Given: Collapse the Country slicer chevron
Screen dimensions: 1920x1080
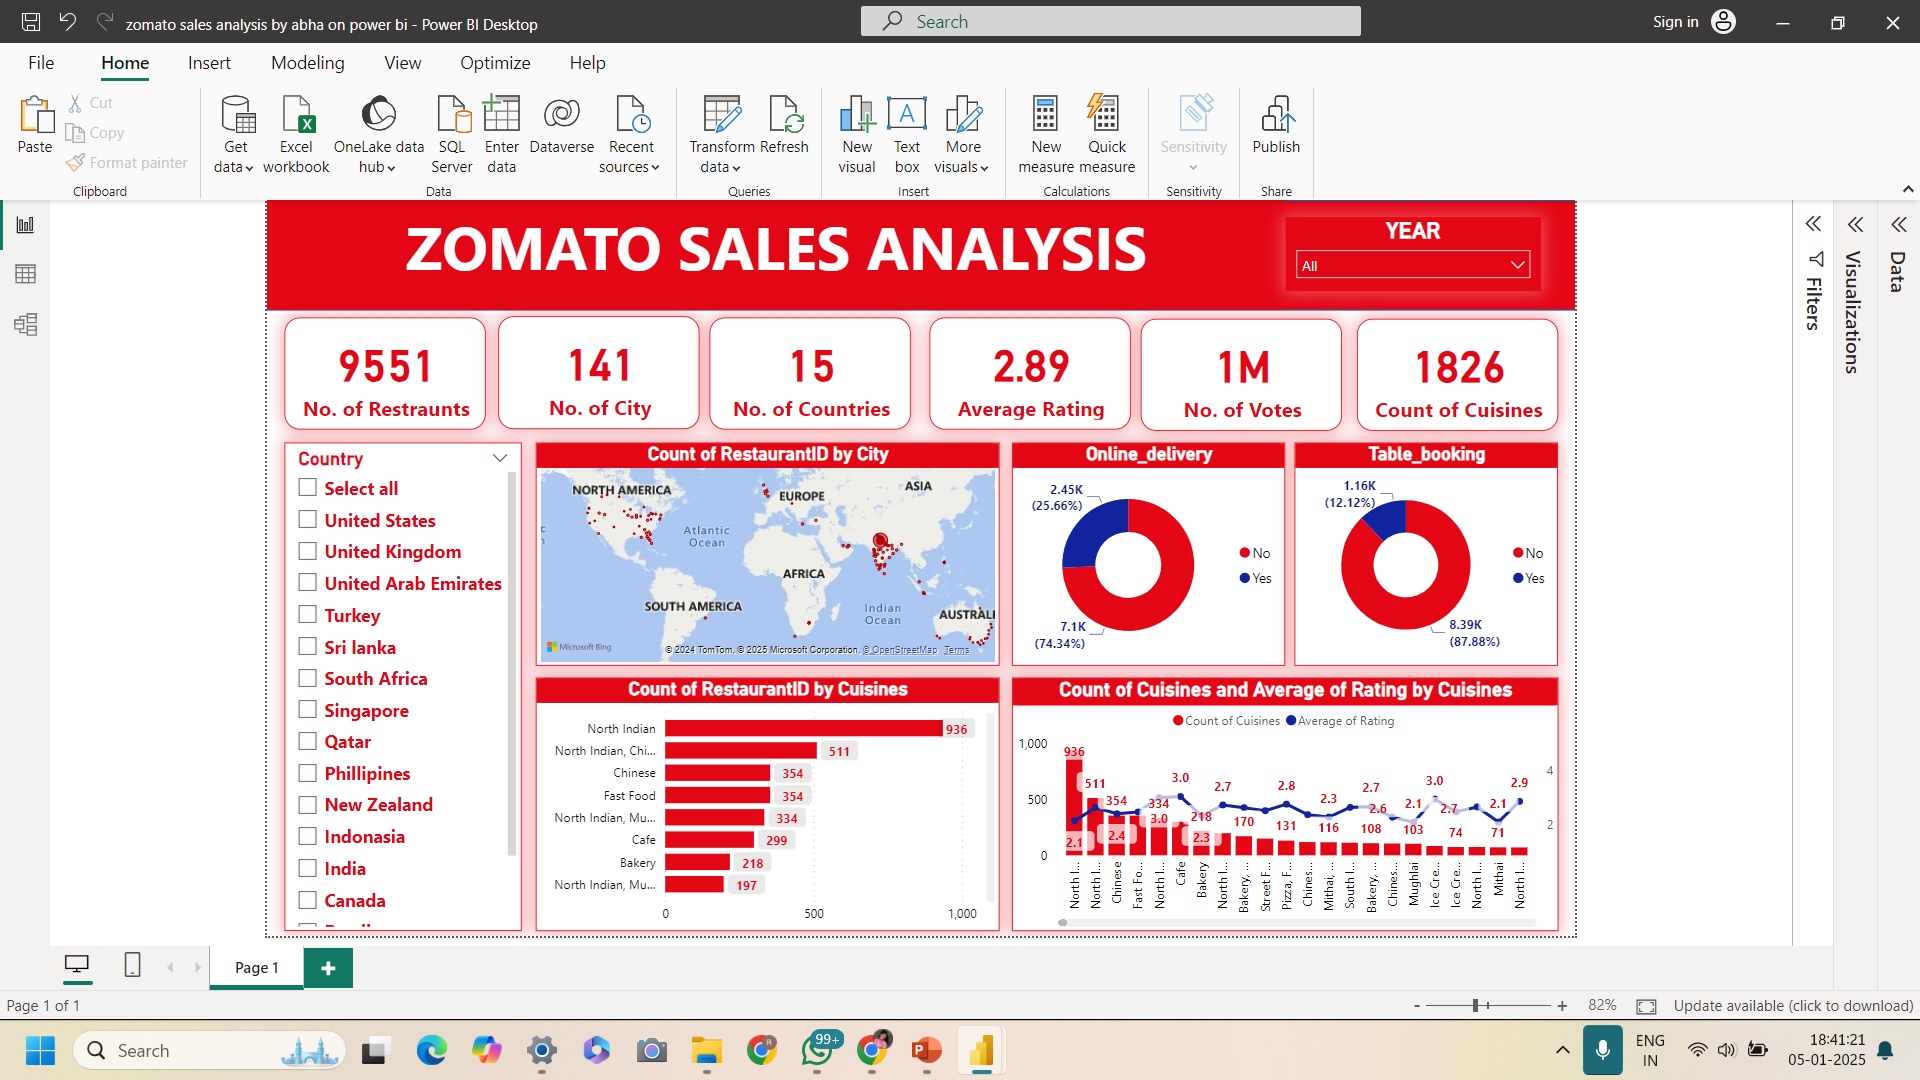Looking at the screenshot, I should (x=500, y=458).
